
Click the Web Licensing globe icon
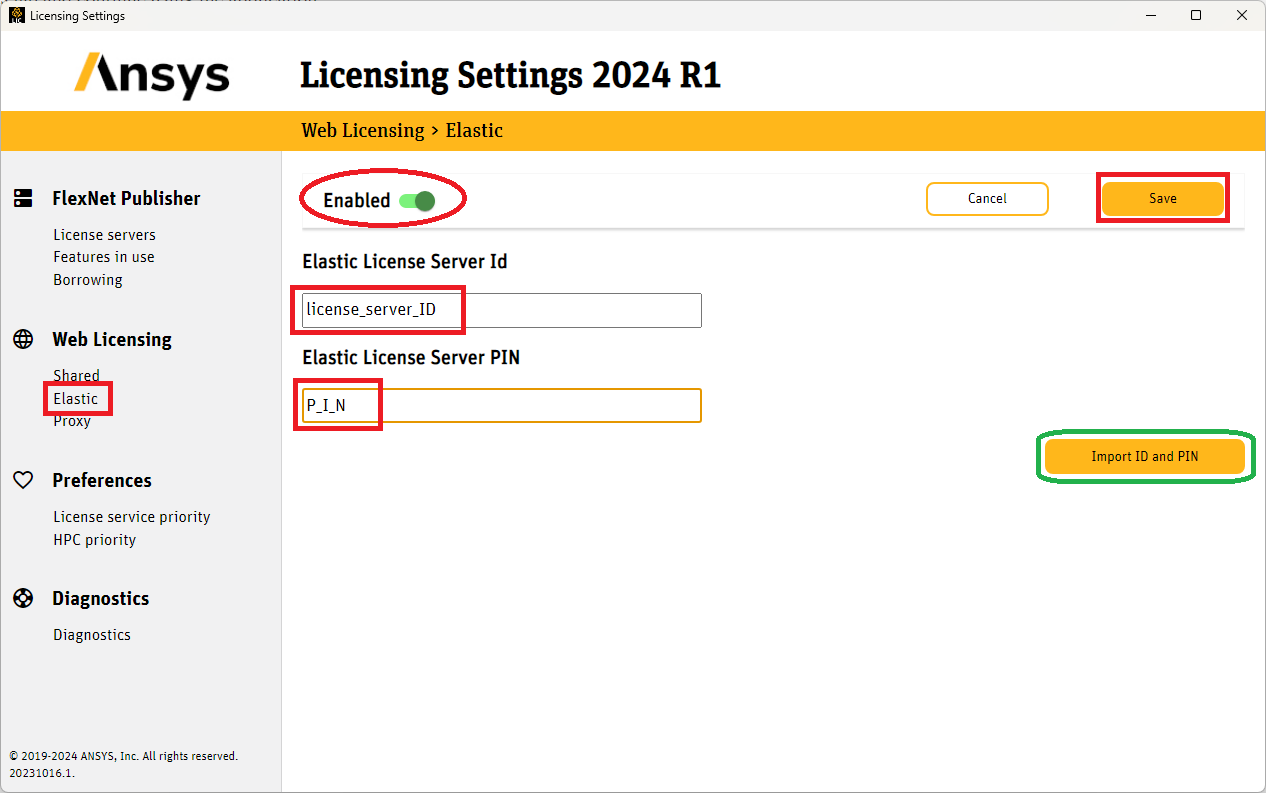[23, 339]
